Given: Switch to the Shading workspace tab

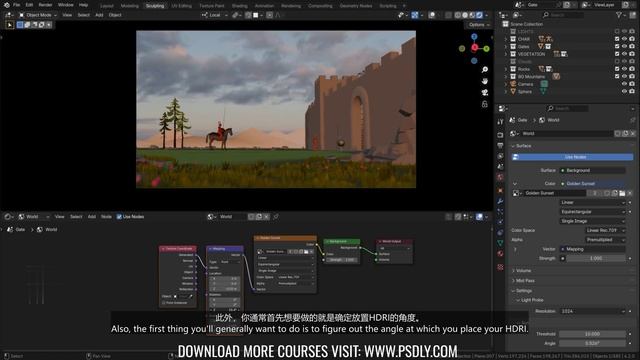Looking at the screenshot, I should pos(240,6).
